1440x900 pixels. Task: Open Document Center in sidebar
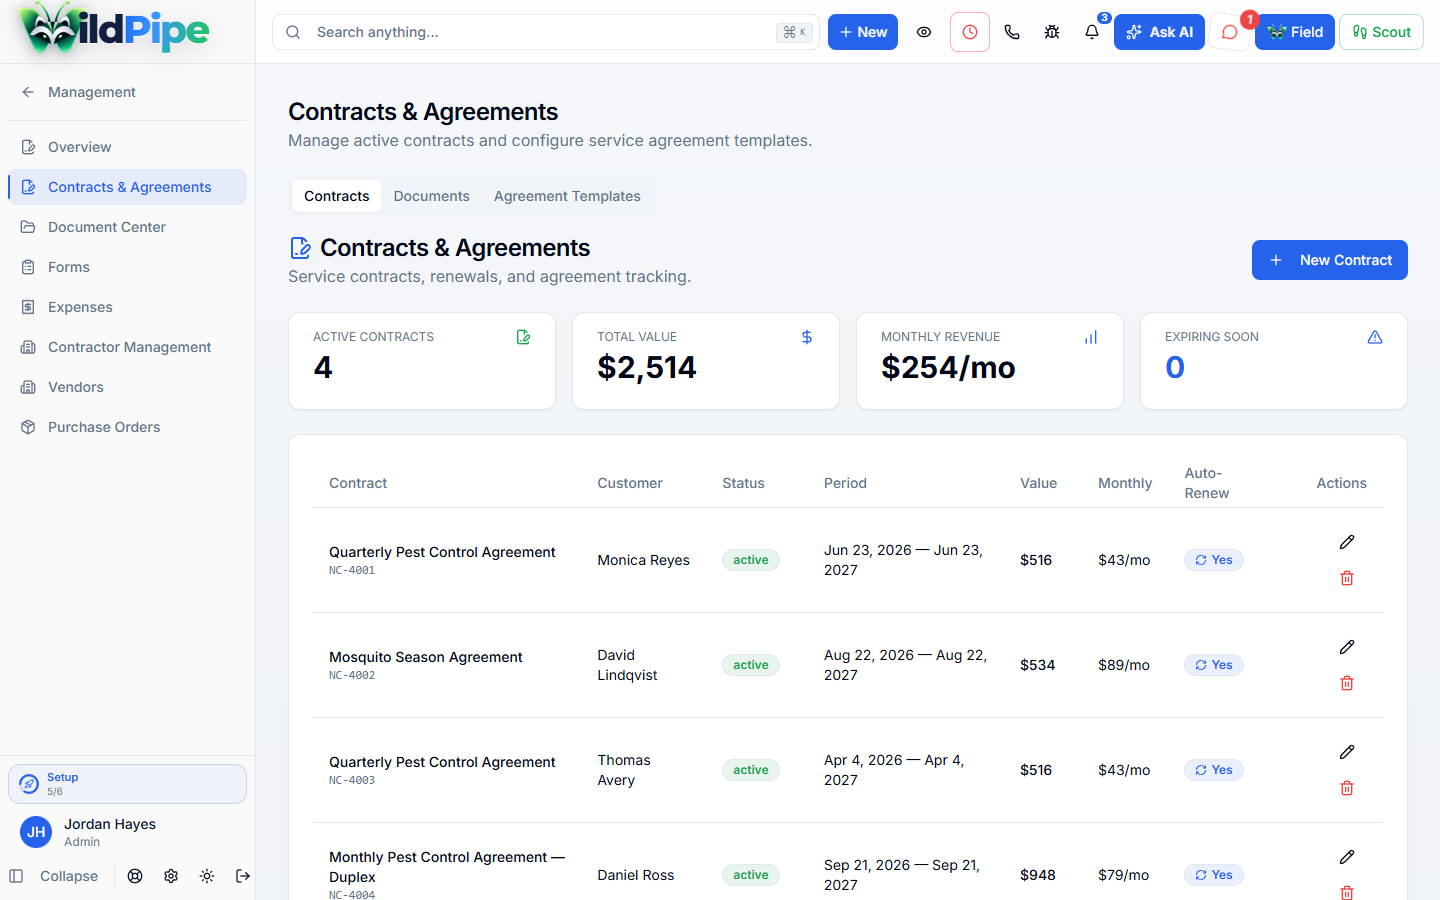(127, 227)
